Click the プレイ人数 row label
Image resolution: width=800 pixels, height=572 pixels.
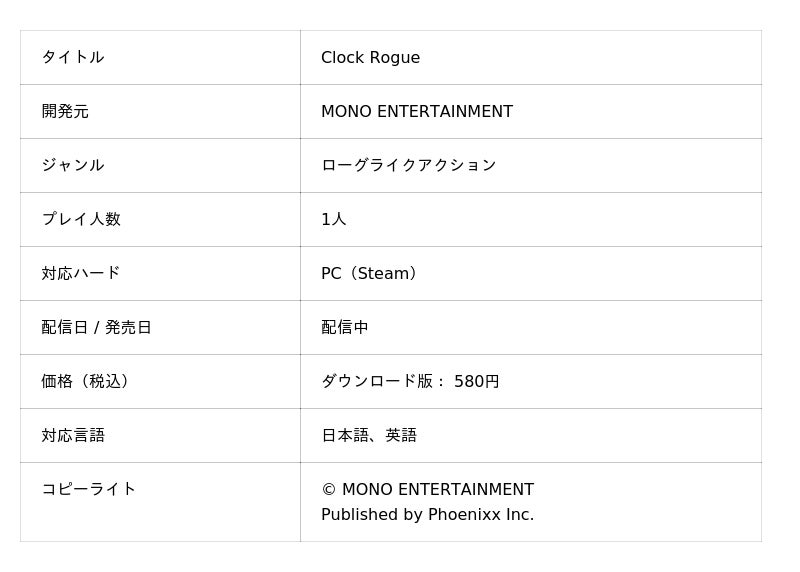(x=81, y=219)
